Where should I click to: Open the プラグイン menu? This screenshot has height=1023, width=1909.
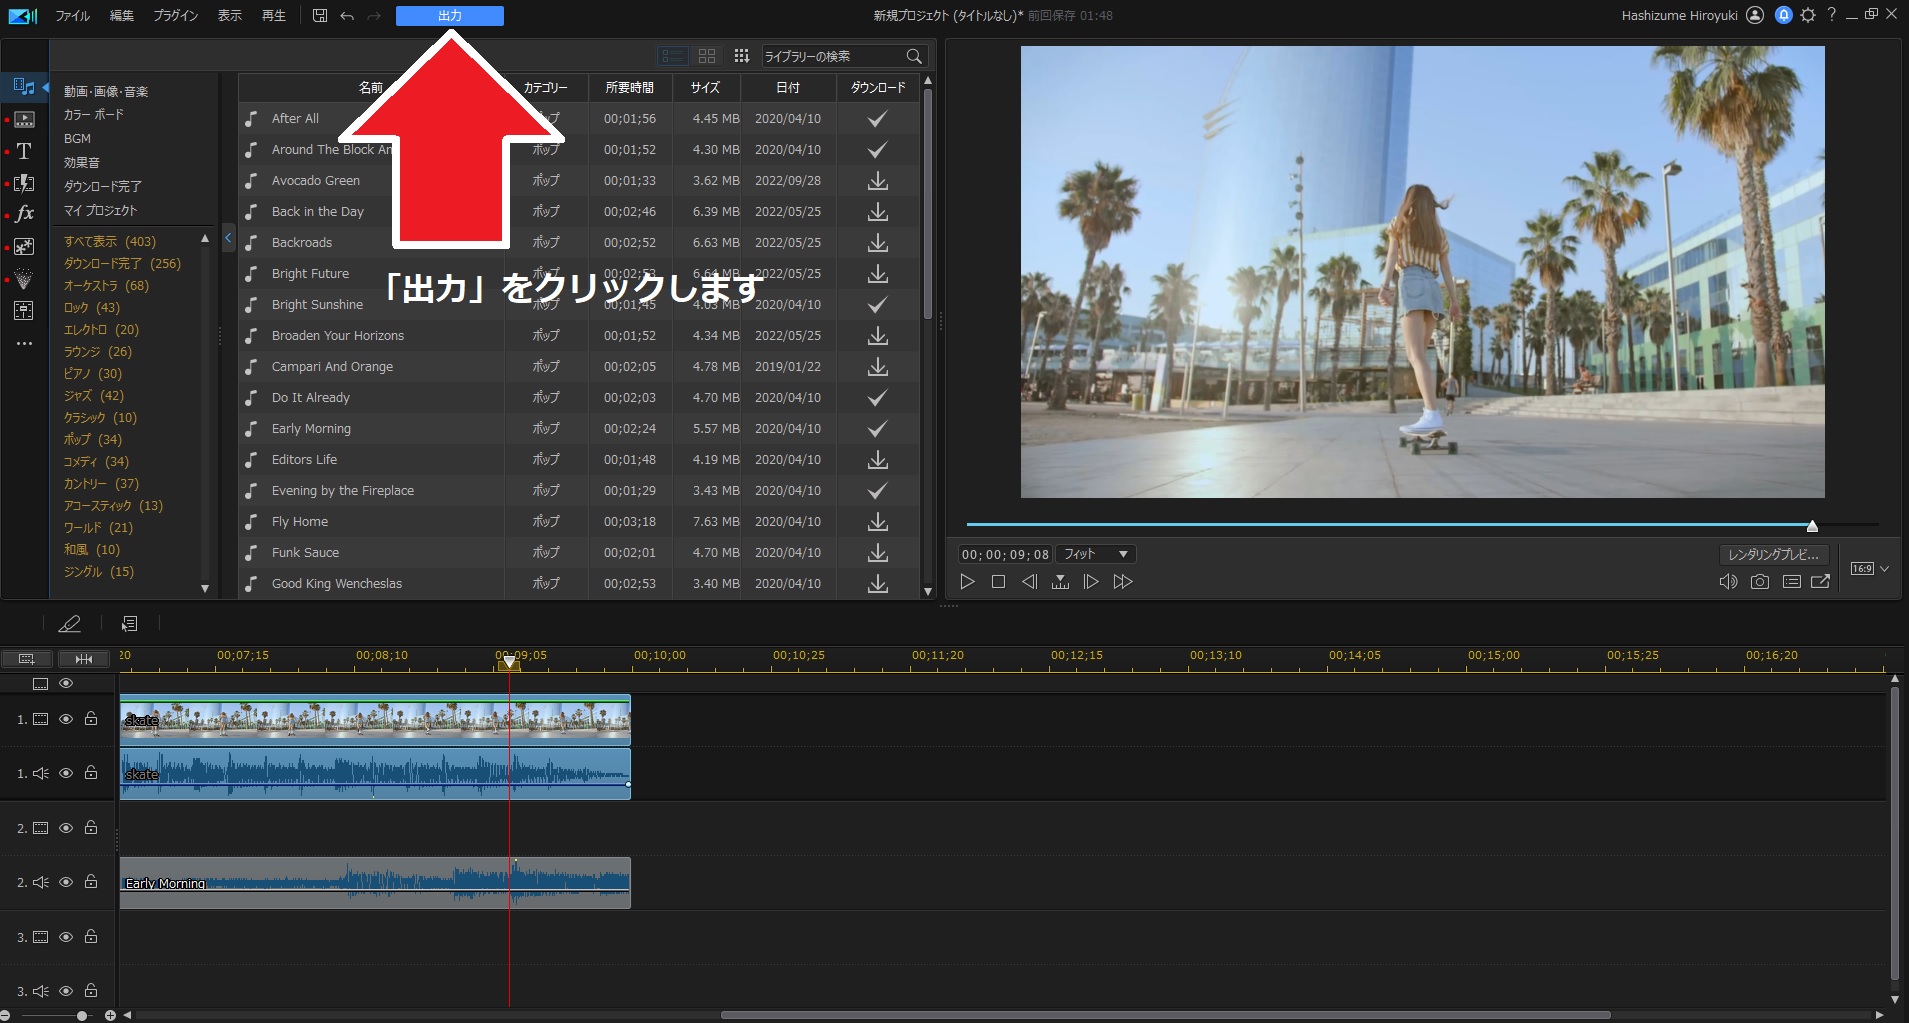[175, 16]
